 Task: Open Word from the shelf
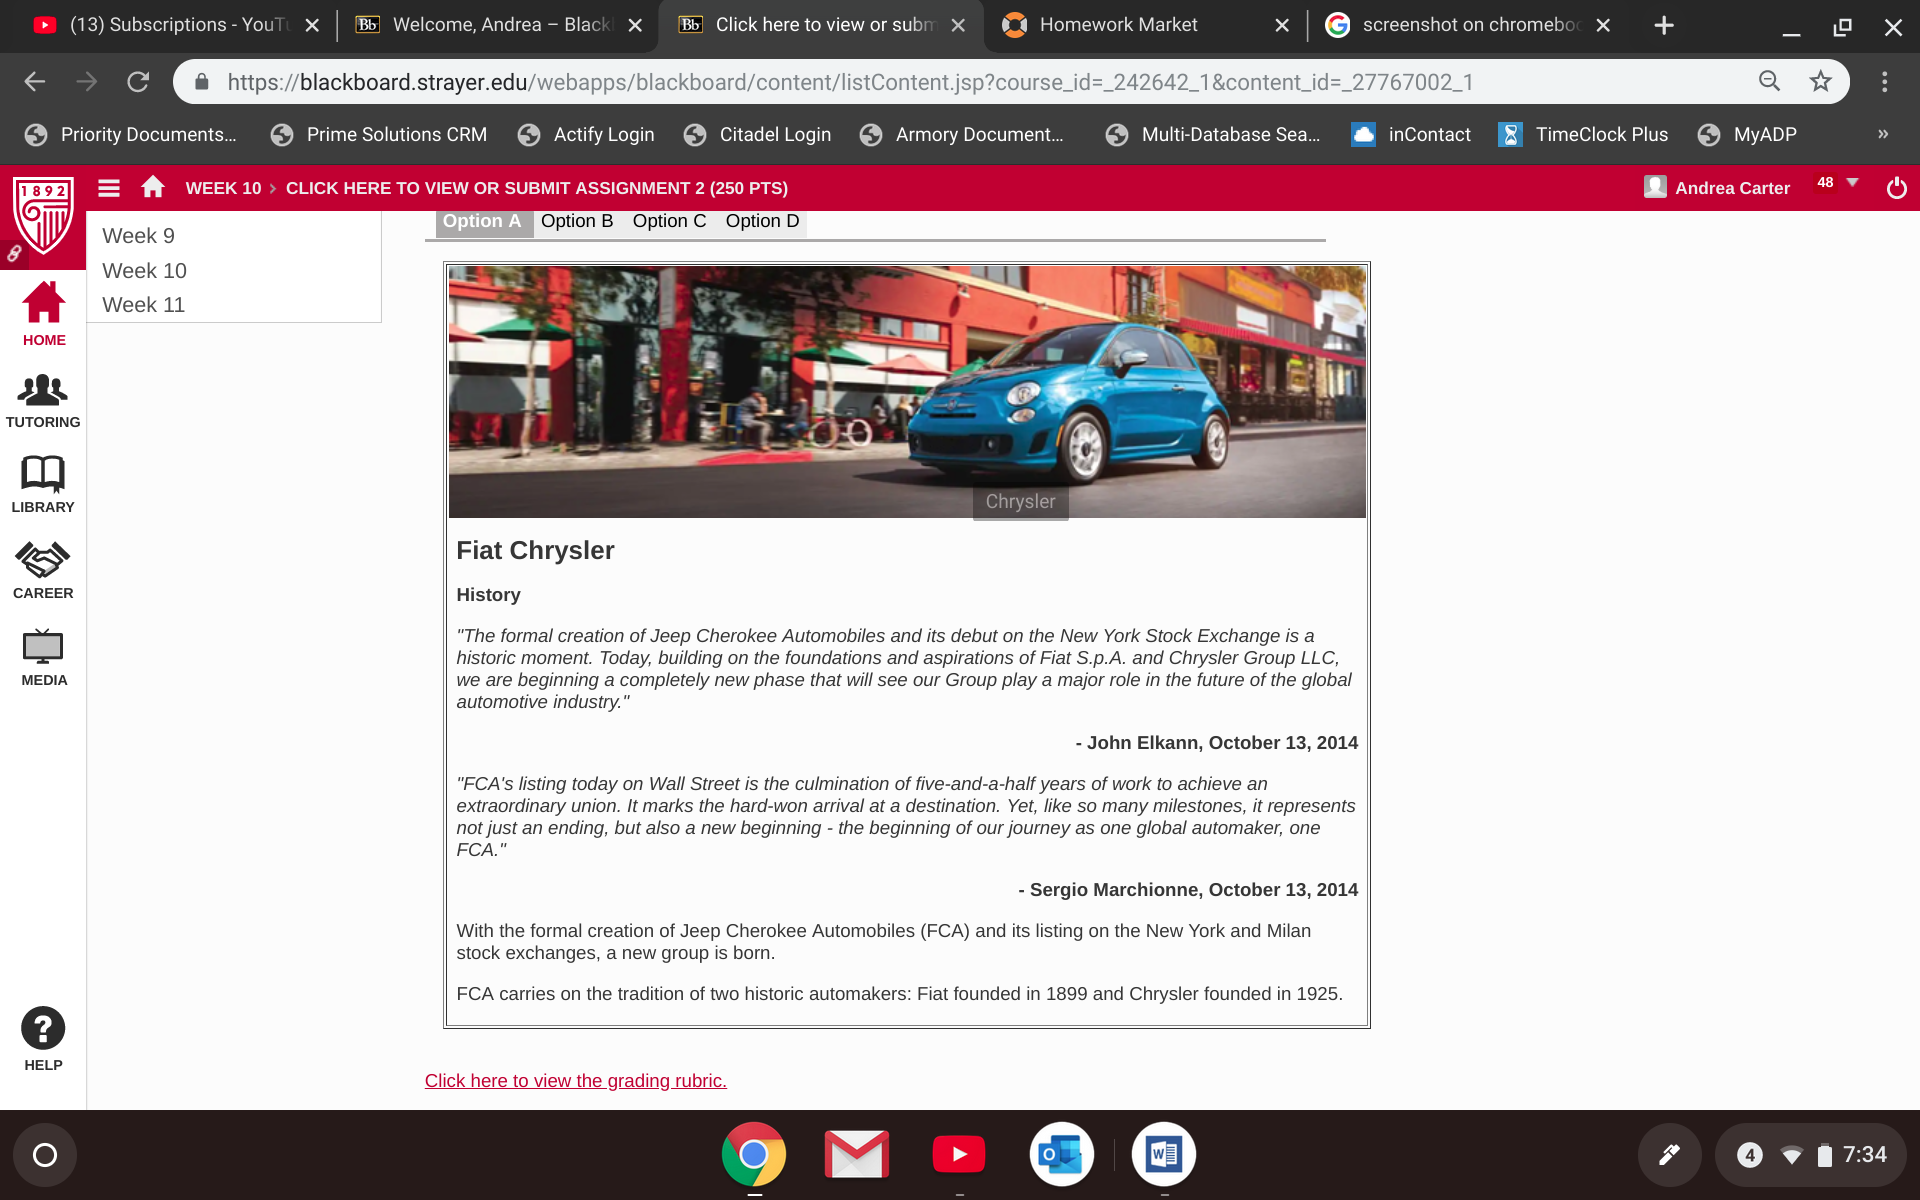pos(1164,1154)
